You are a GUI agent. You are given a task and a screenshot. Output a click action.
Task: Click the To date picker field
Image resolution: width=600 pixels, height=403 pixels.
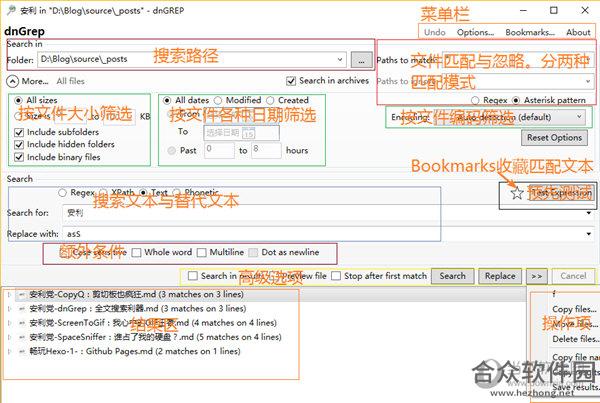click(x=241, y=133)
